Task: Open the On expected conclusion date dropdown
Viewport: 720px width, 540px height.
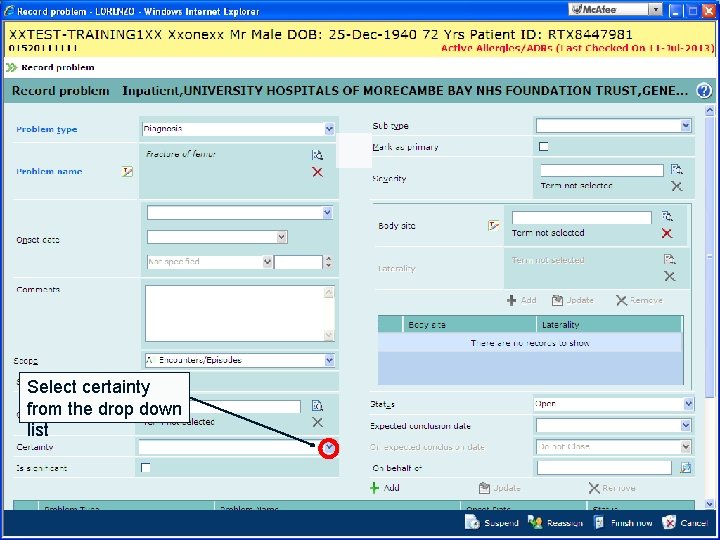Action: click(685, 446)
